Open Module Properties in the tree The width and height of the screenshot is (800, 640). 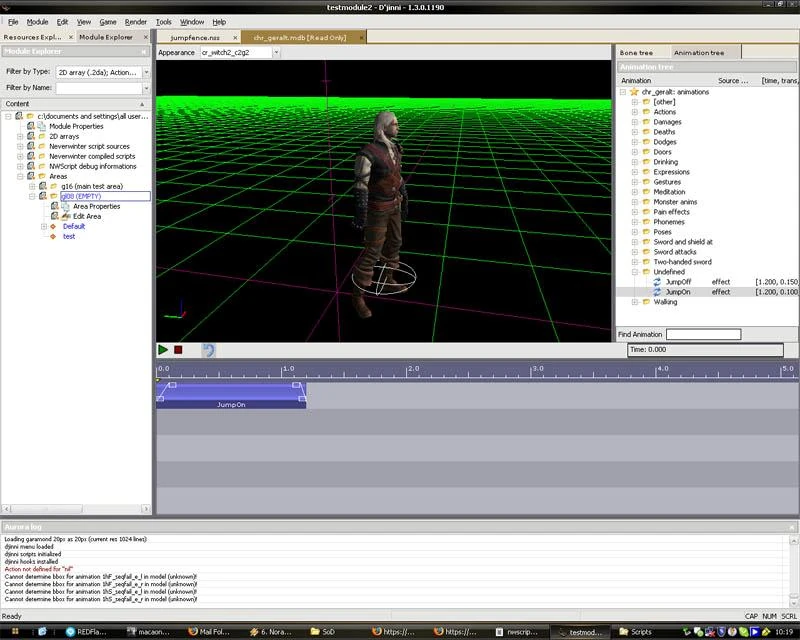pos(76,126)
